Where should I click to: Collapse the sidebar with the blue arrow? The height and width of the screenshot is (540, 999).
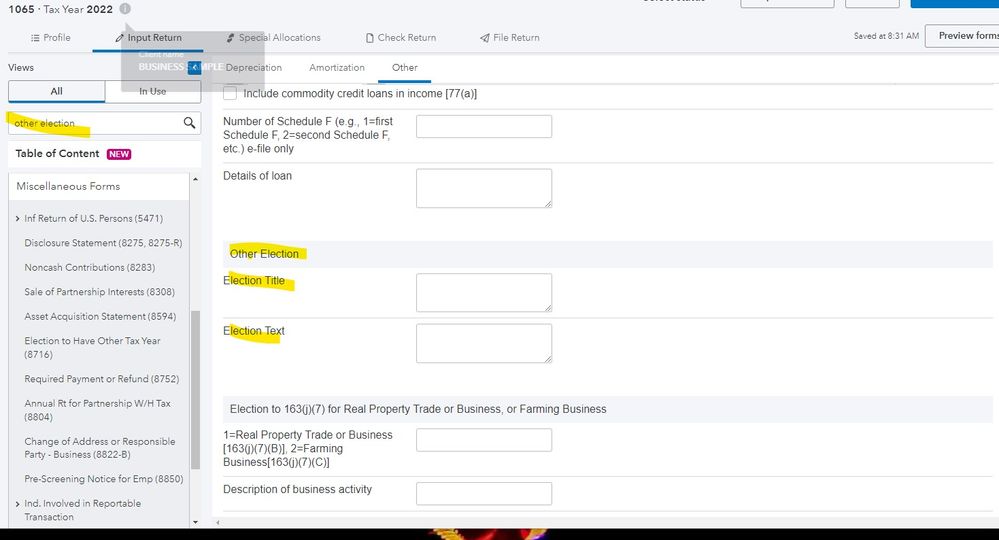click(194, 67)
